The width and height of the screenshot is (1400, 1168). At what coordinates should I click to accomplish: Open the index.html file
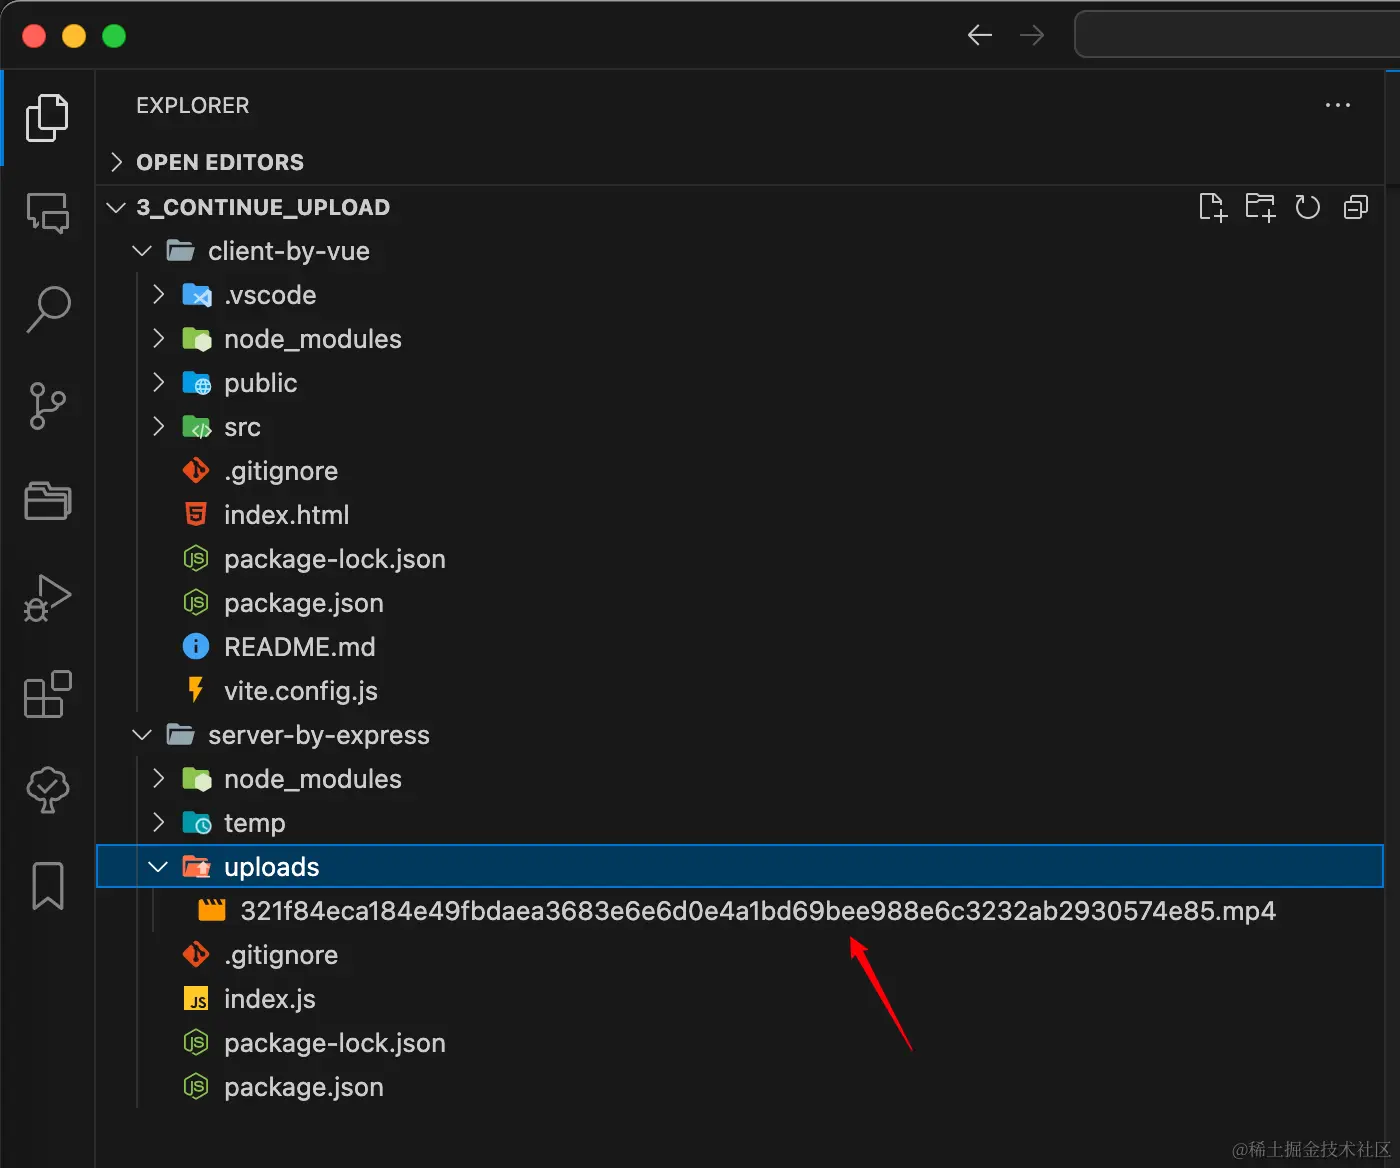tap(740, 515)
